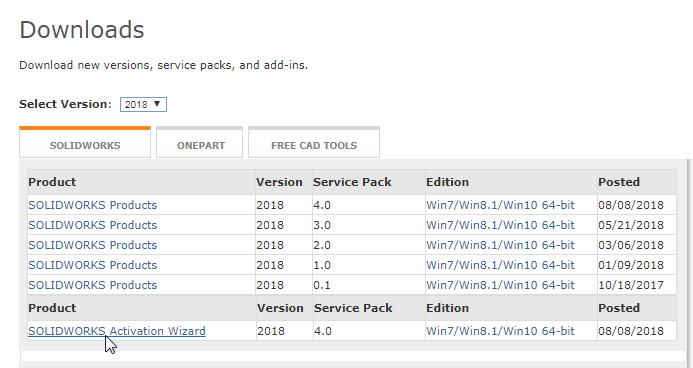Click the Win7/Win8.1/Win10 64-bit edition posted 10/18/2017

coord(500,285)
